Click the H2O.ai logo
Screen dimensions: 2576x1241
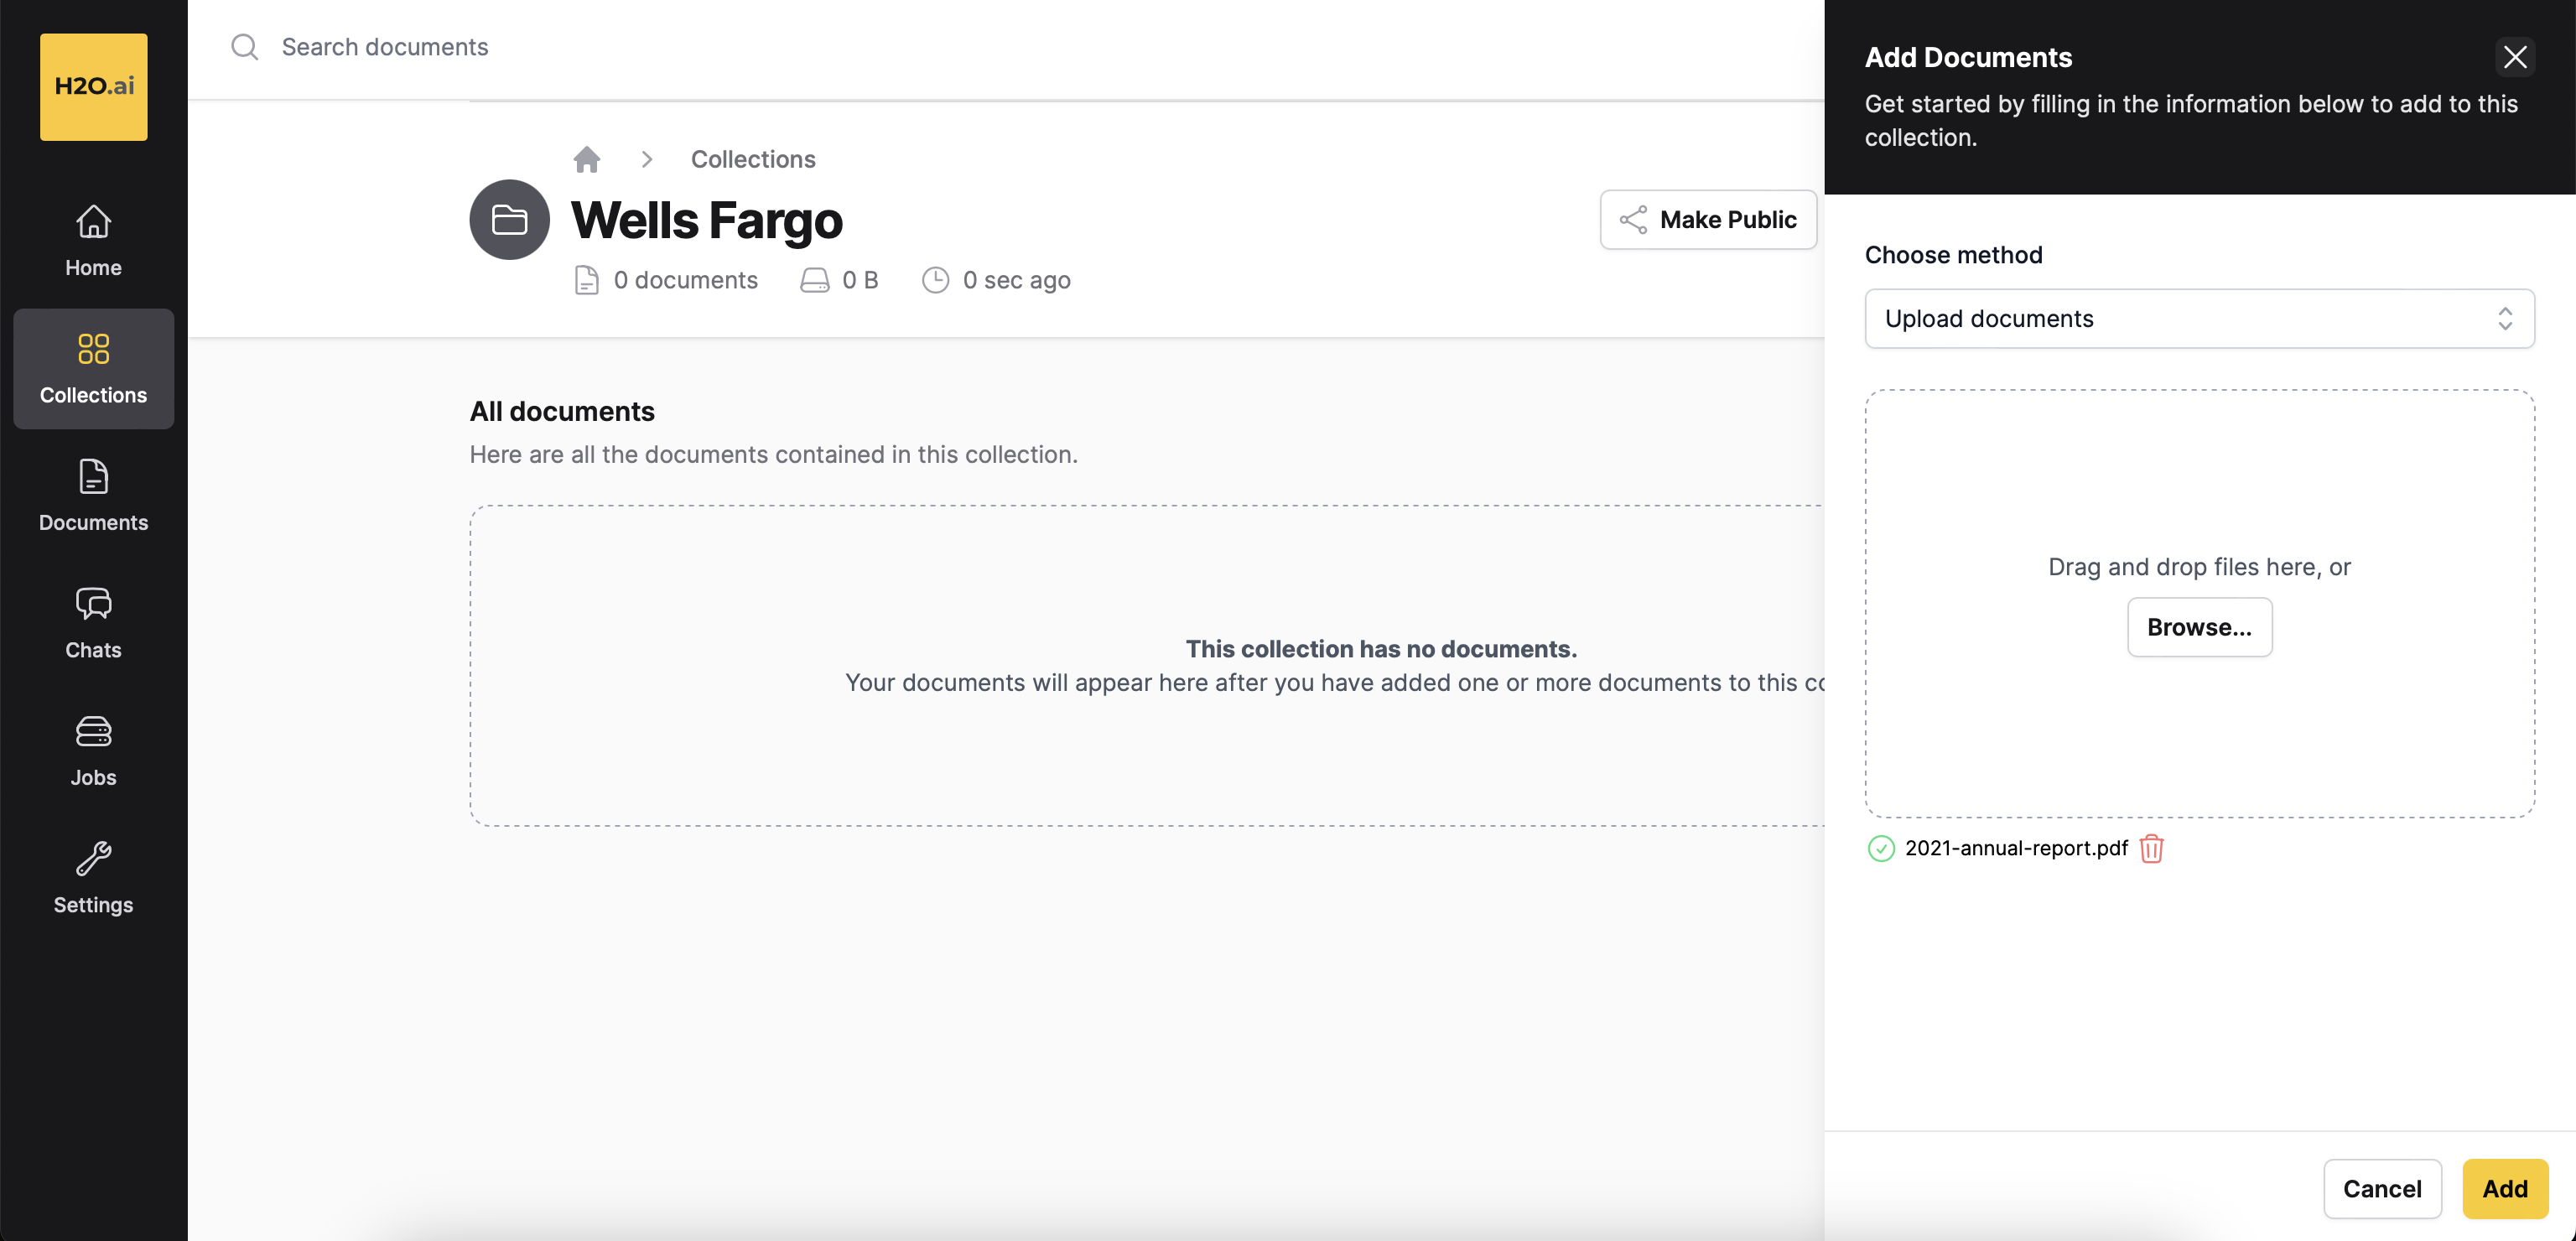point(93,87)
